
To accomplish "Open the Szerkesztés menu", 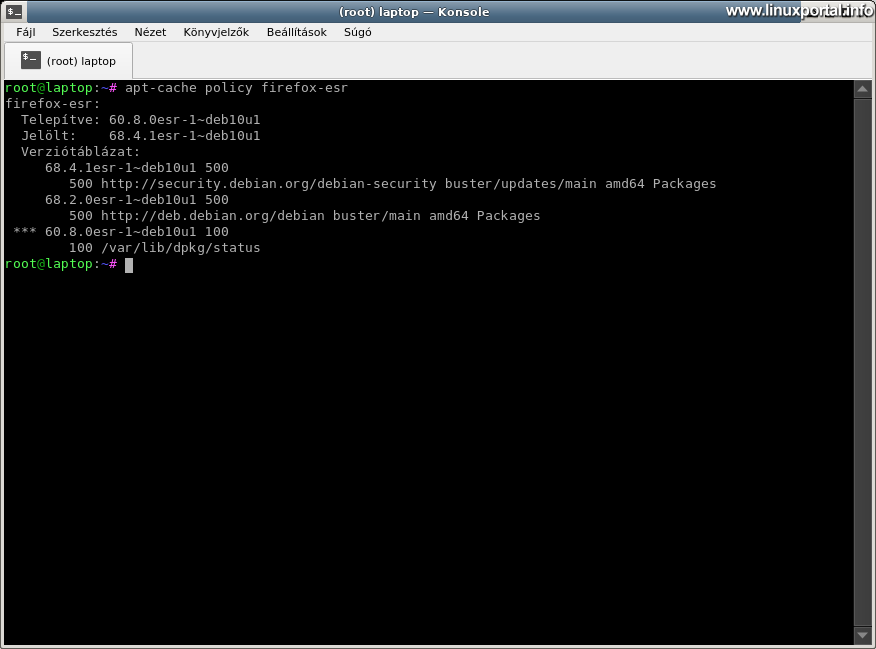I will [x=85, y=32].
